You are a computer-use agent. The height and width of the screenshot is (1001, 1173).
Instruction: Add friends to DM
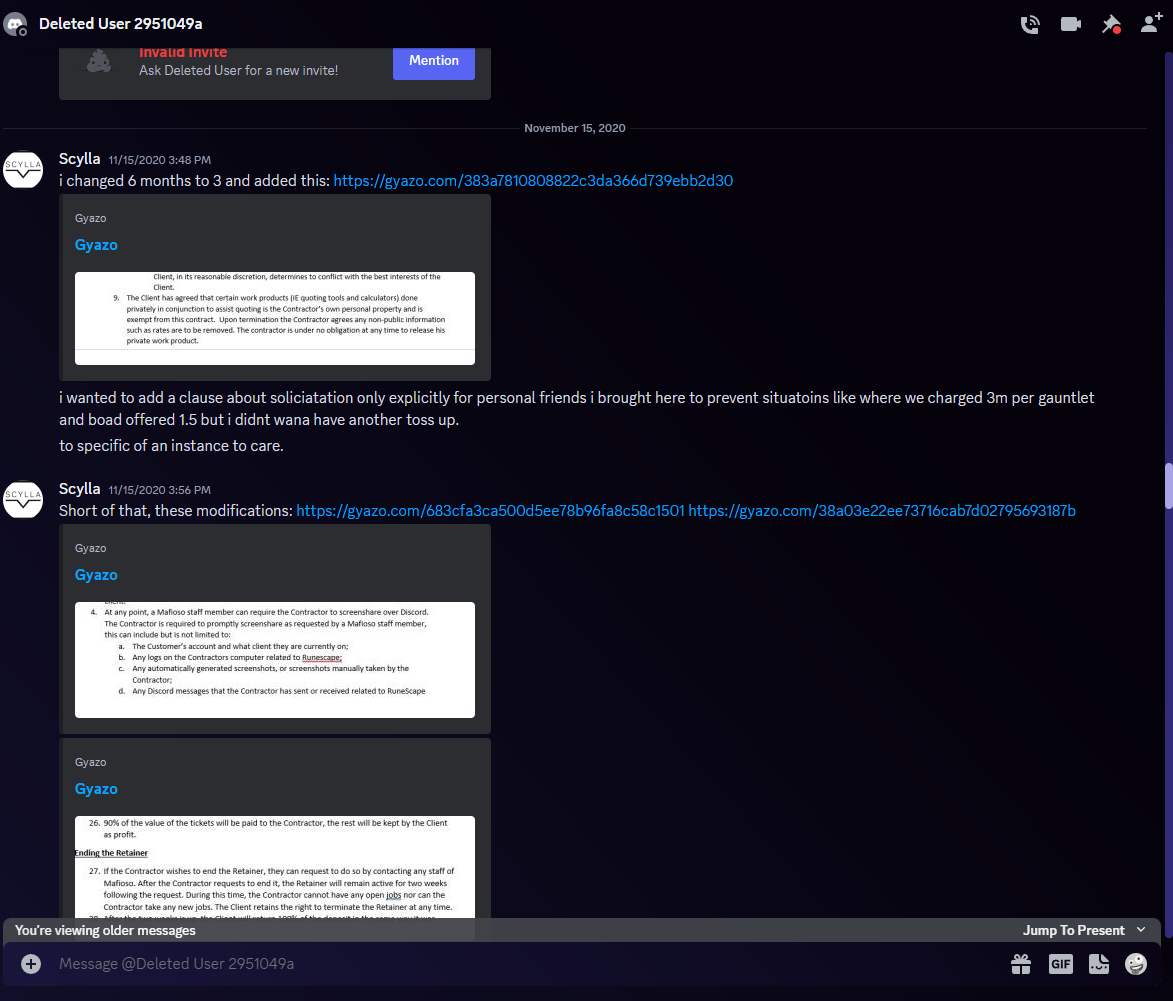pos(1151,23)
